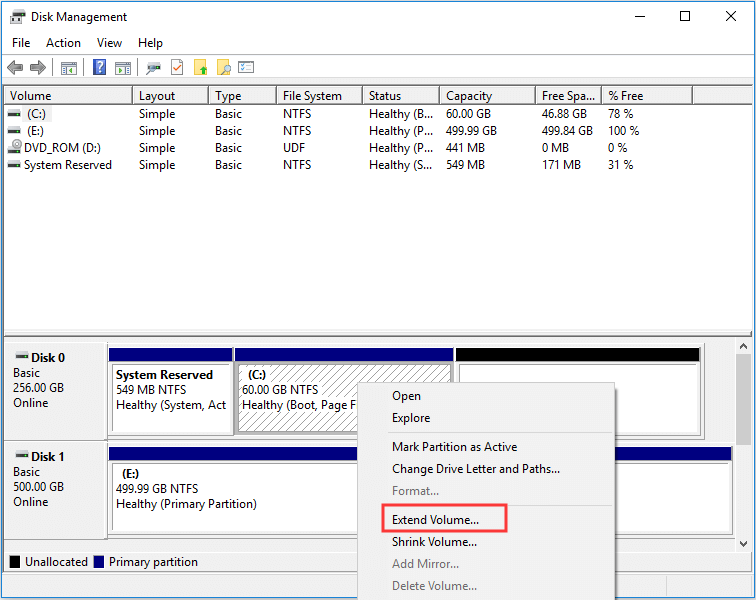
Task: Click the red checkmark document toolbar icon
Action: tap(177, 68)
